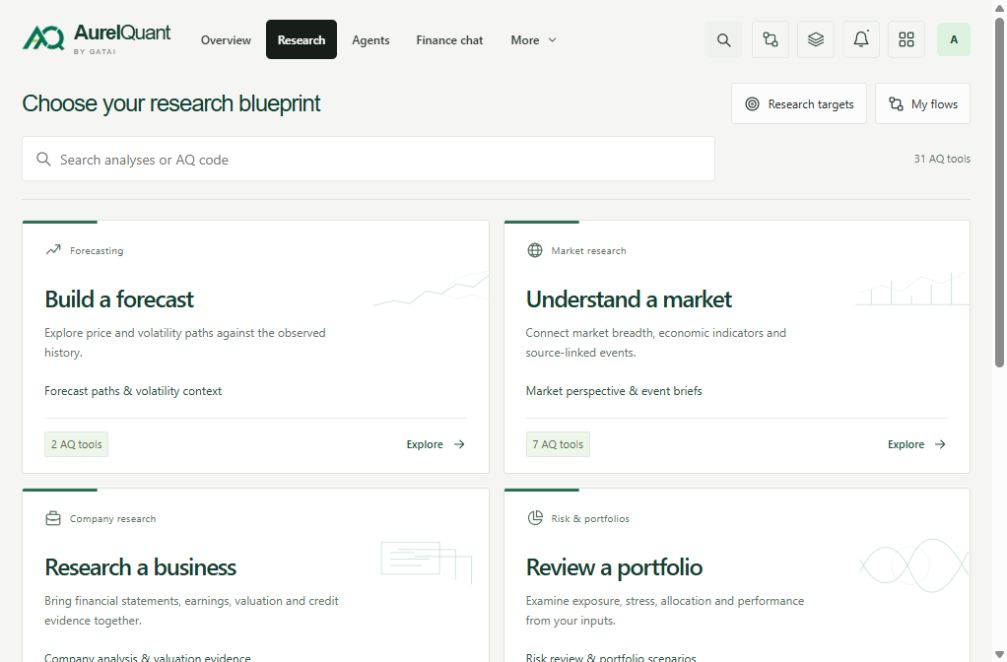Click the AurelQuant logo

[x=96, y=39]
